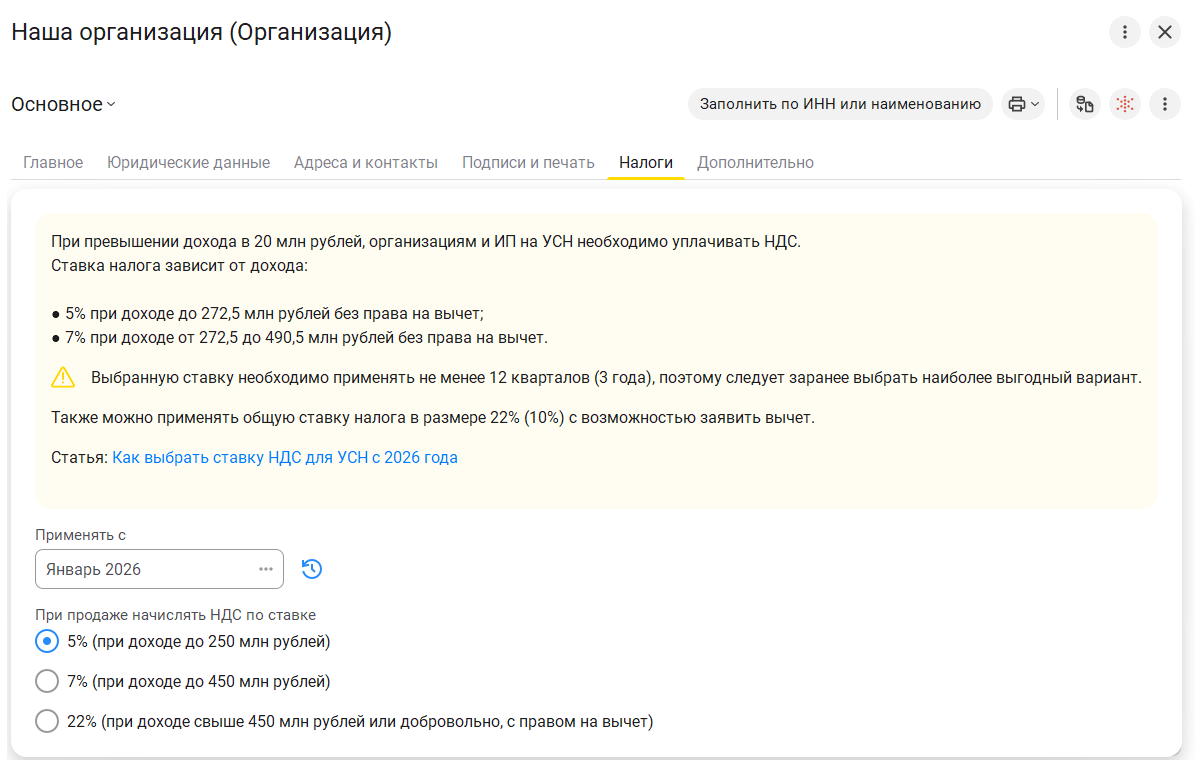Open period picker ellipsis in Применять с field
Image resolution: width=1195 pixels, height=770 pixels.
266,569
